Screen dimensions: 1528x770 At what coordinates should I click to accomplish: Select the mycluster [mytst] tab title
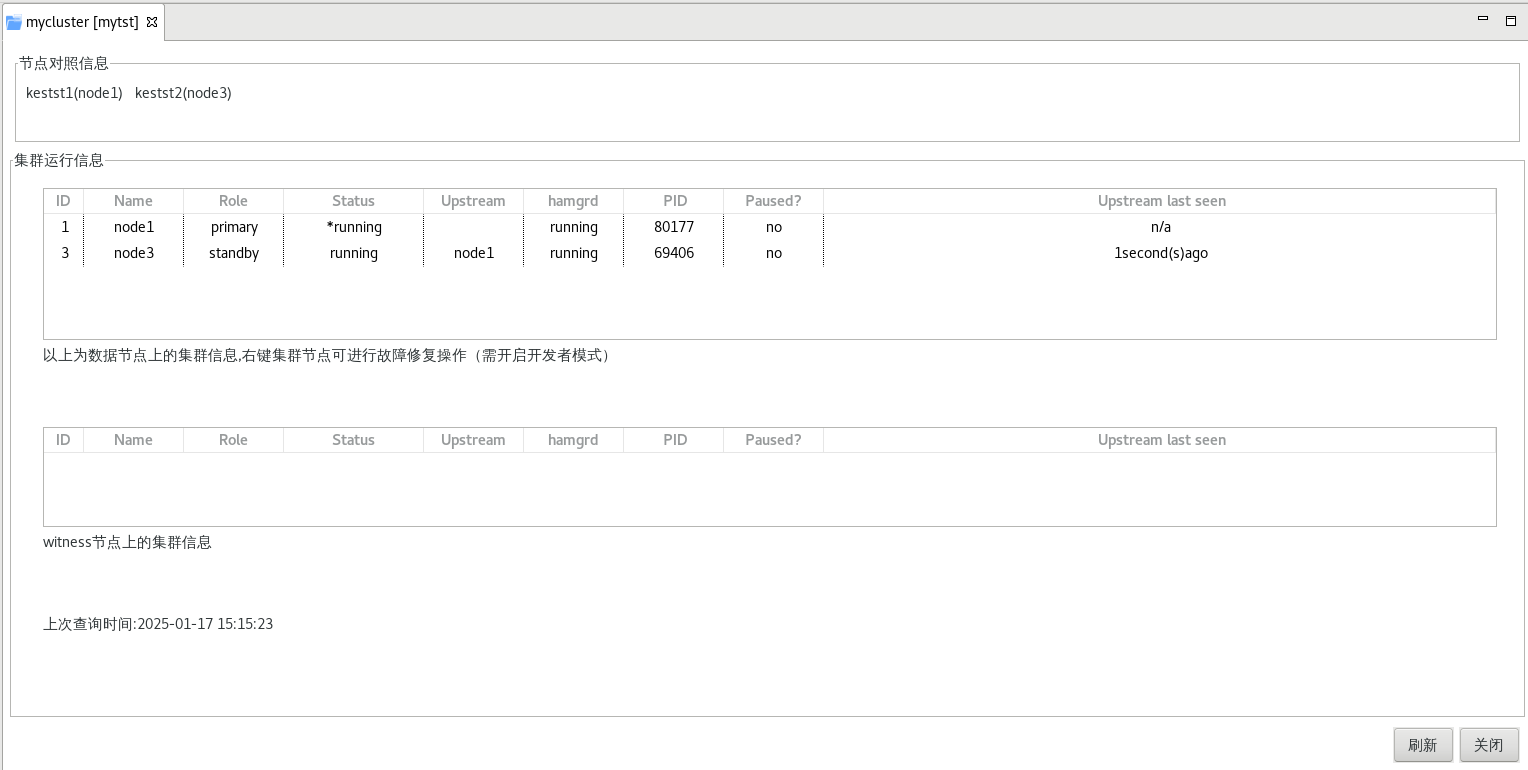82,22
